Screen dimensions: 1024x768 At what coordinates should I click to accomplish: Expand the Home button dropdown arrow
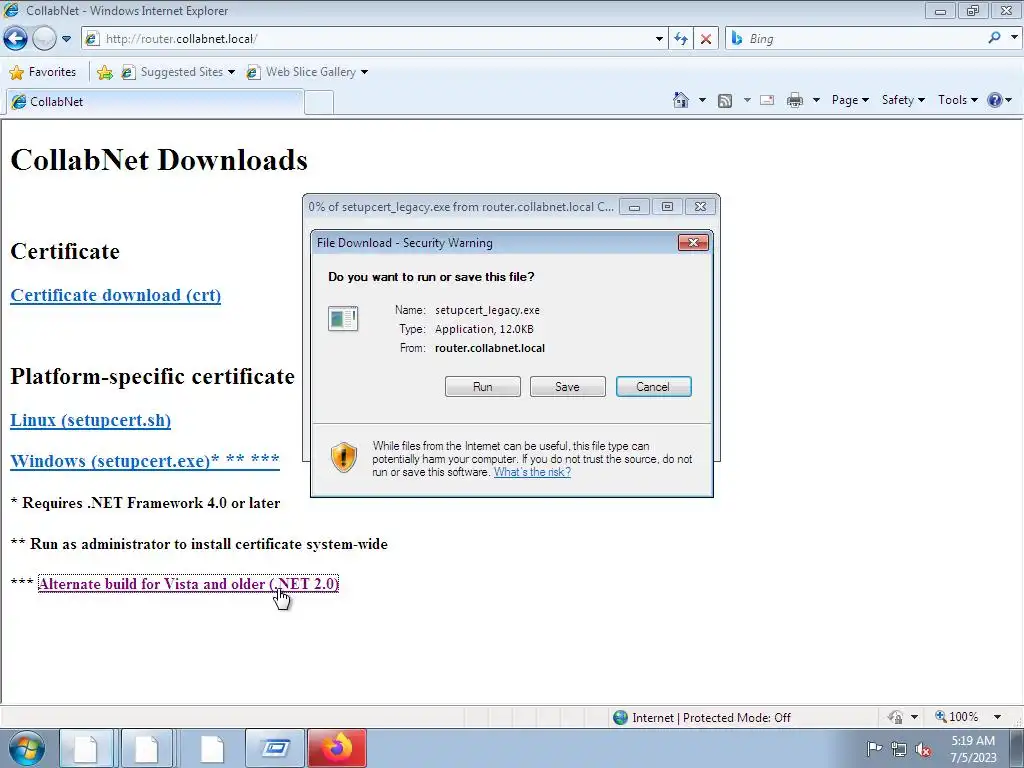tap(702, 100)
